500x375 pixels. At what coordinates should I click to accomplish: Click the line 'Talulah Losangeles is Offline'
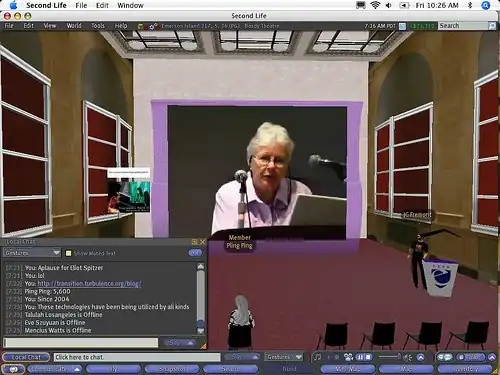tap(63, 315)
